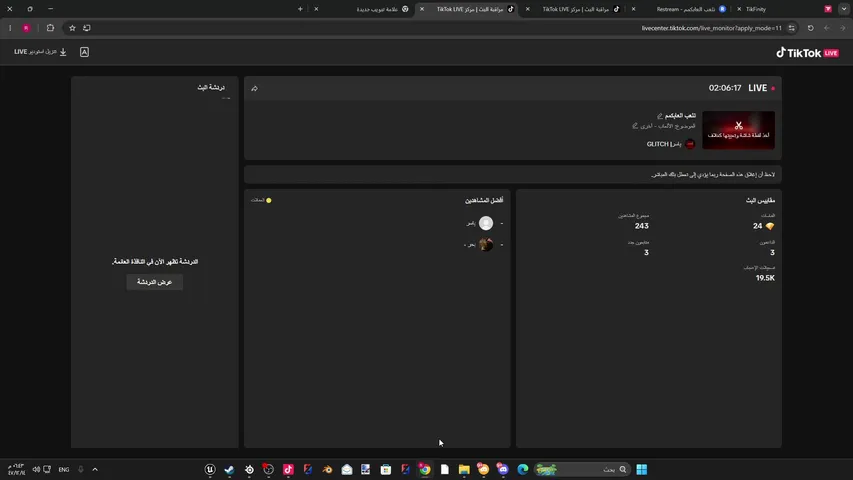Screen dimensions: 853x480
Task: Click the share arrow icon in LIVE header
Action: 255,88
